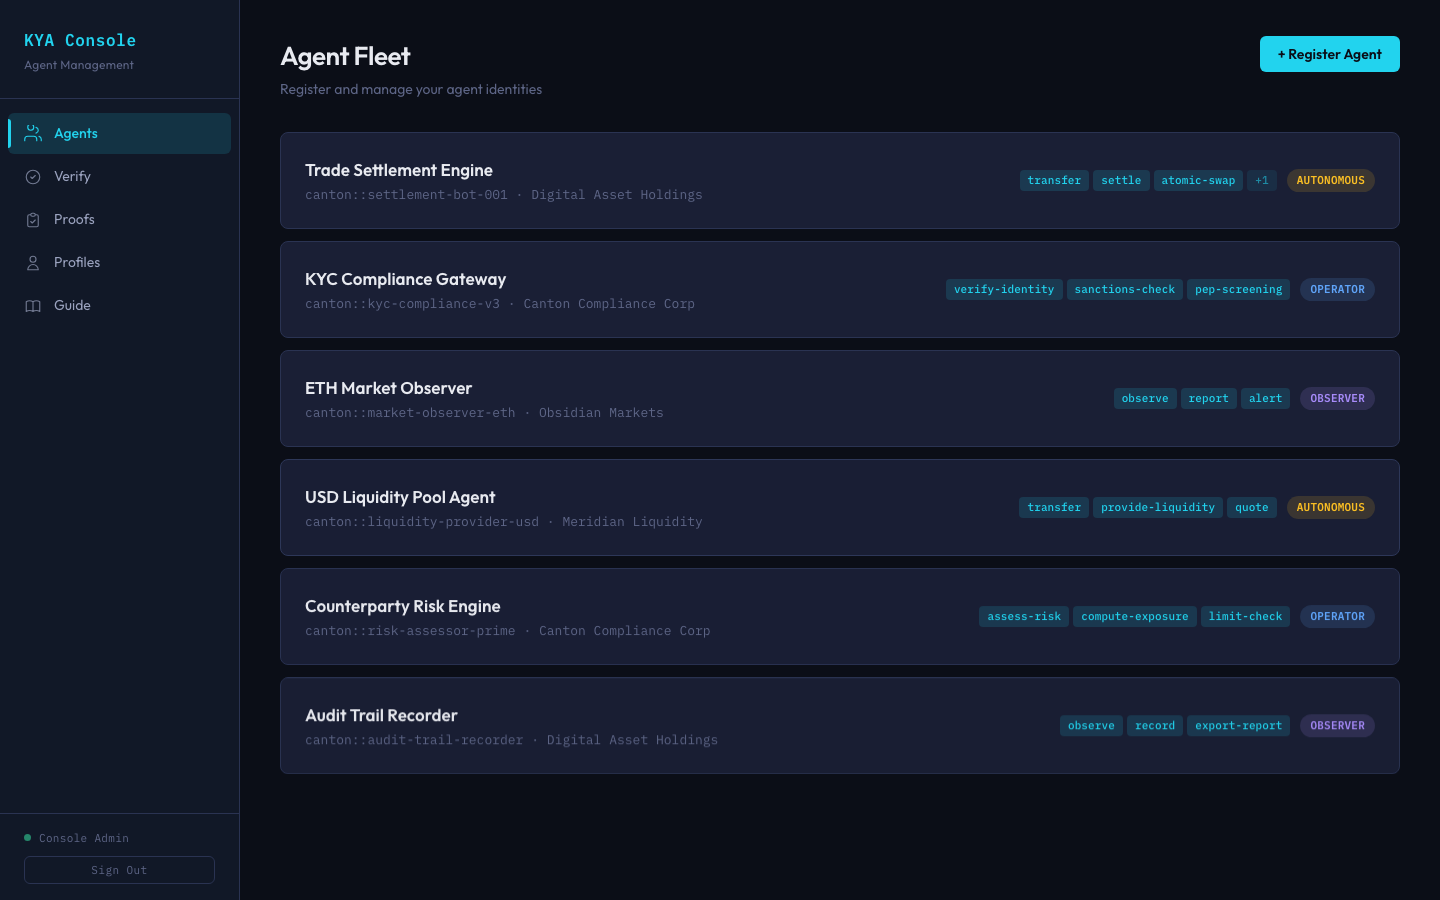The image size is (1440, 900).
Task: Select the Agents icon in sidebar
Action: (x=32, y=133)
